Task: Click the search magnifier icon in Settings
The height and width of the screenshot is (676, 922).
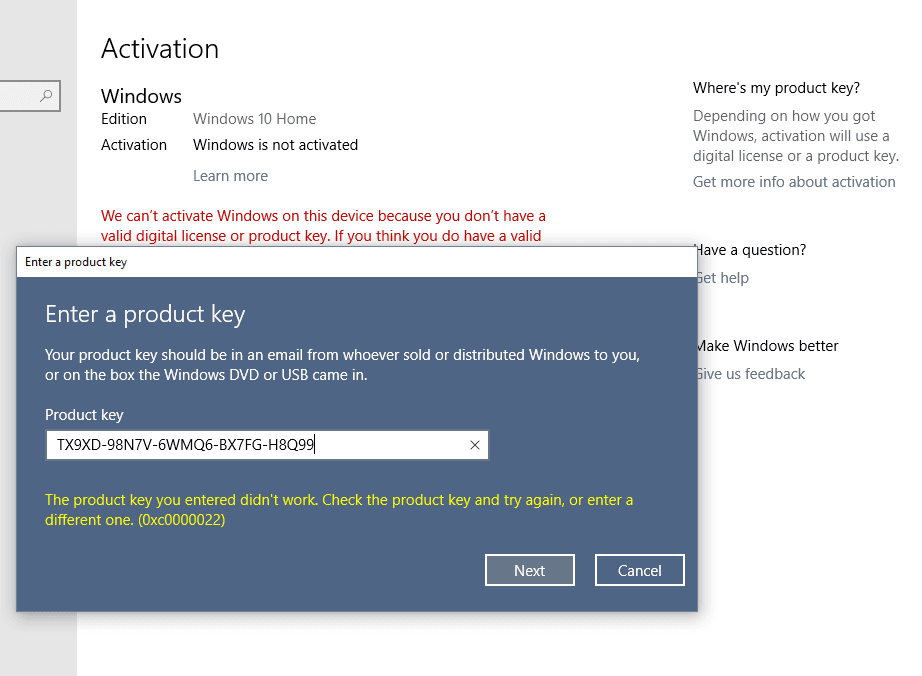Action: (x=46, y=95)
